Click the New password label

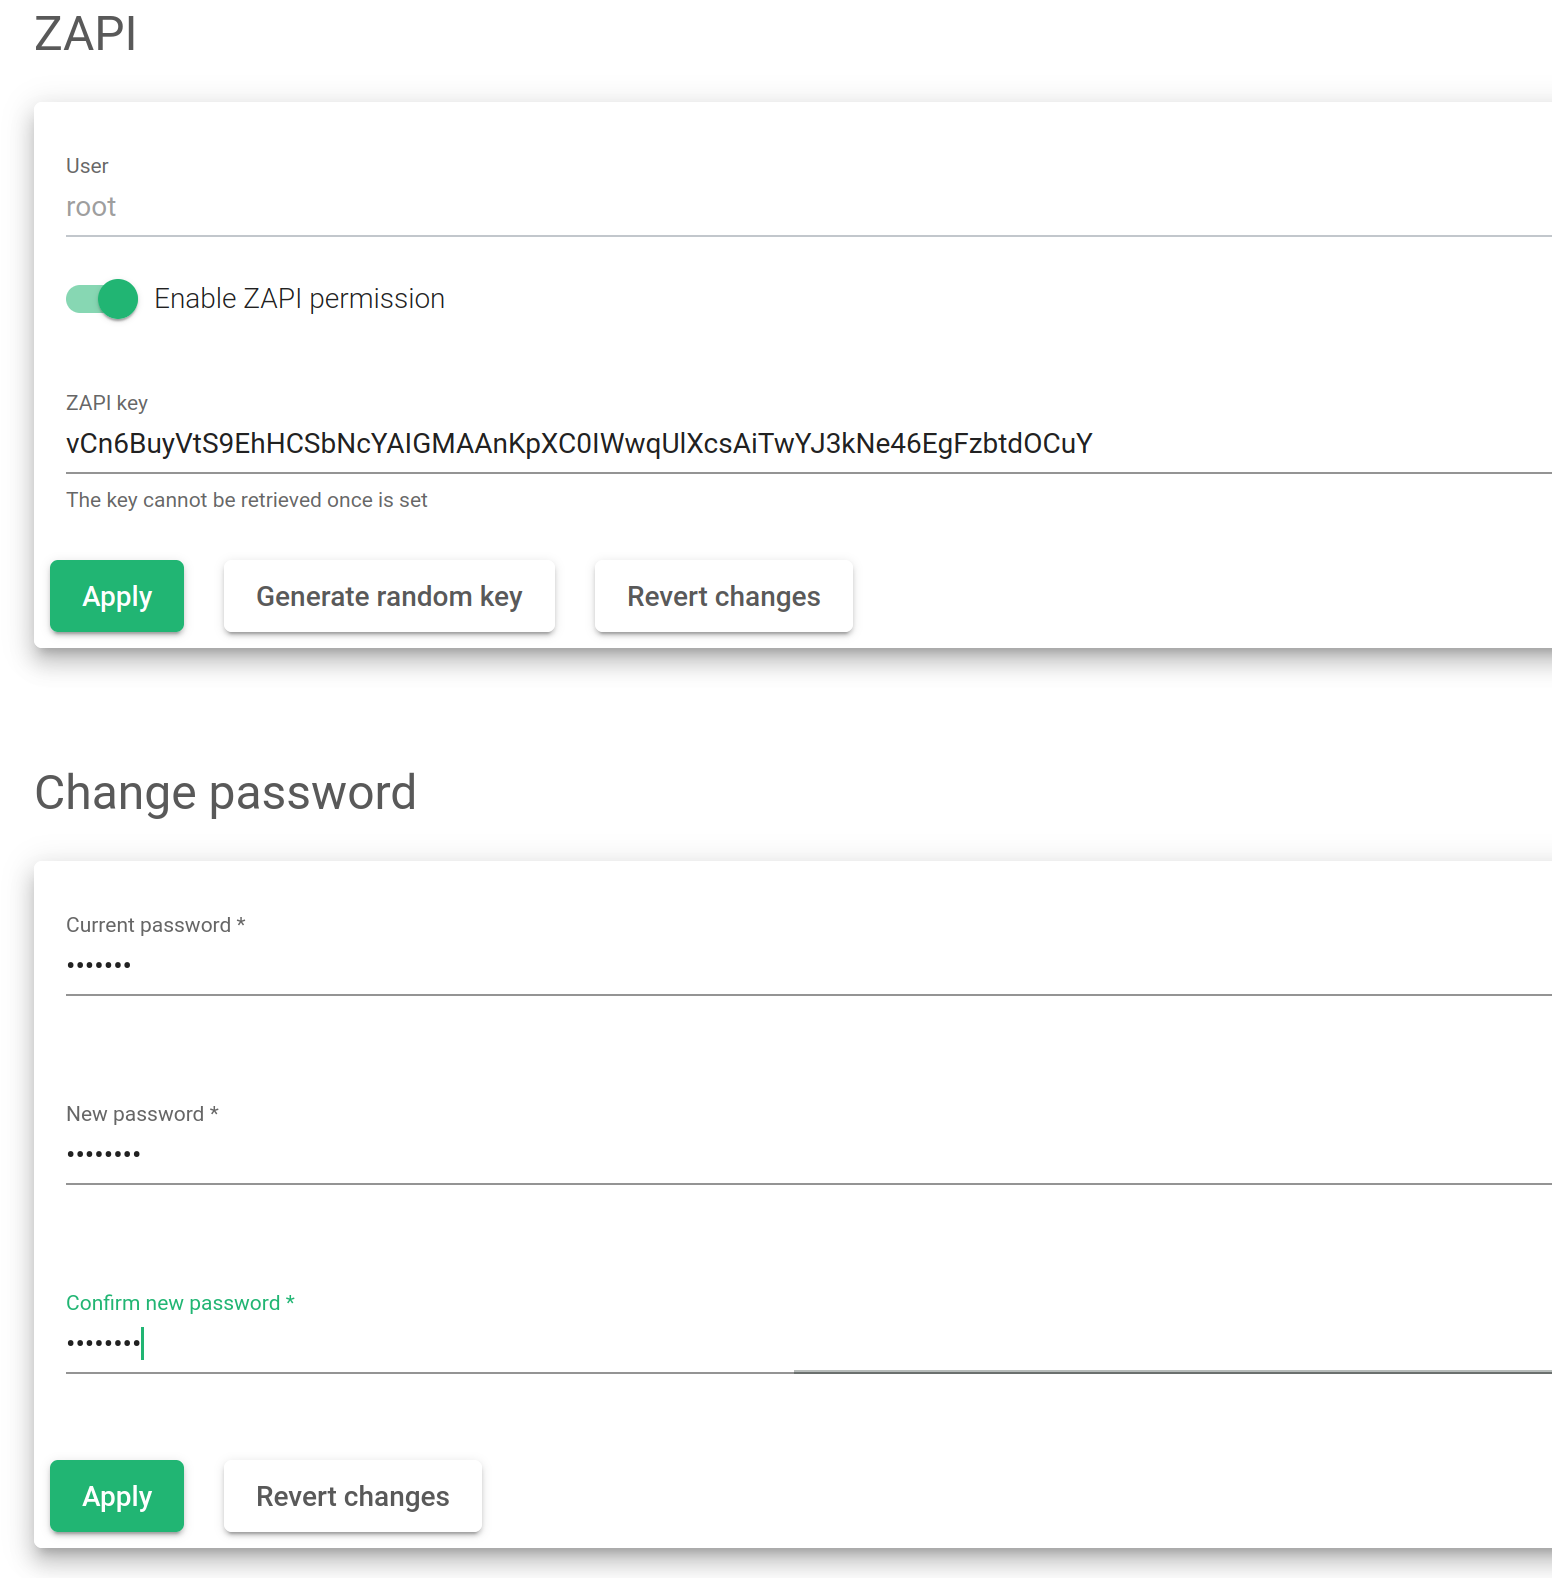point(142,1114)
